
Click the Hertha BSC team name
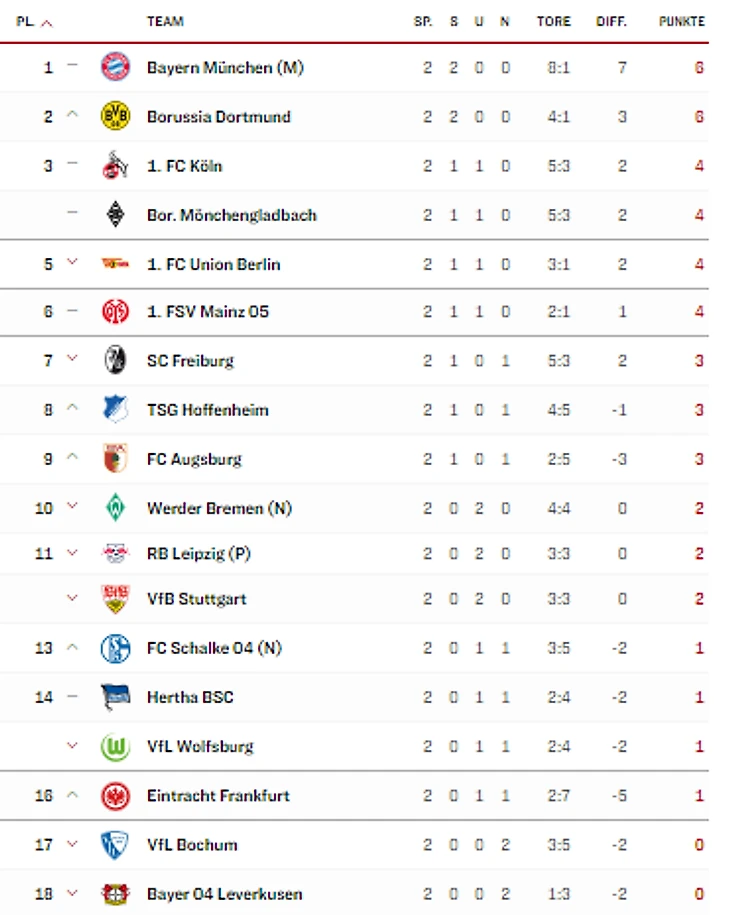[x=190, y=697]
